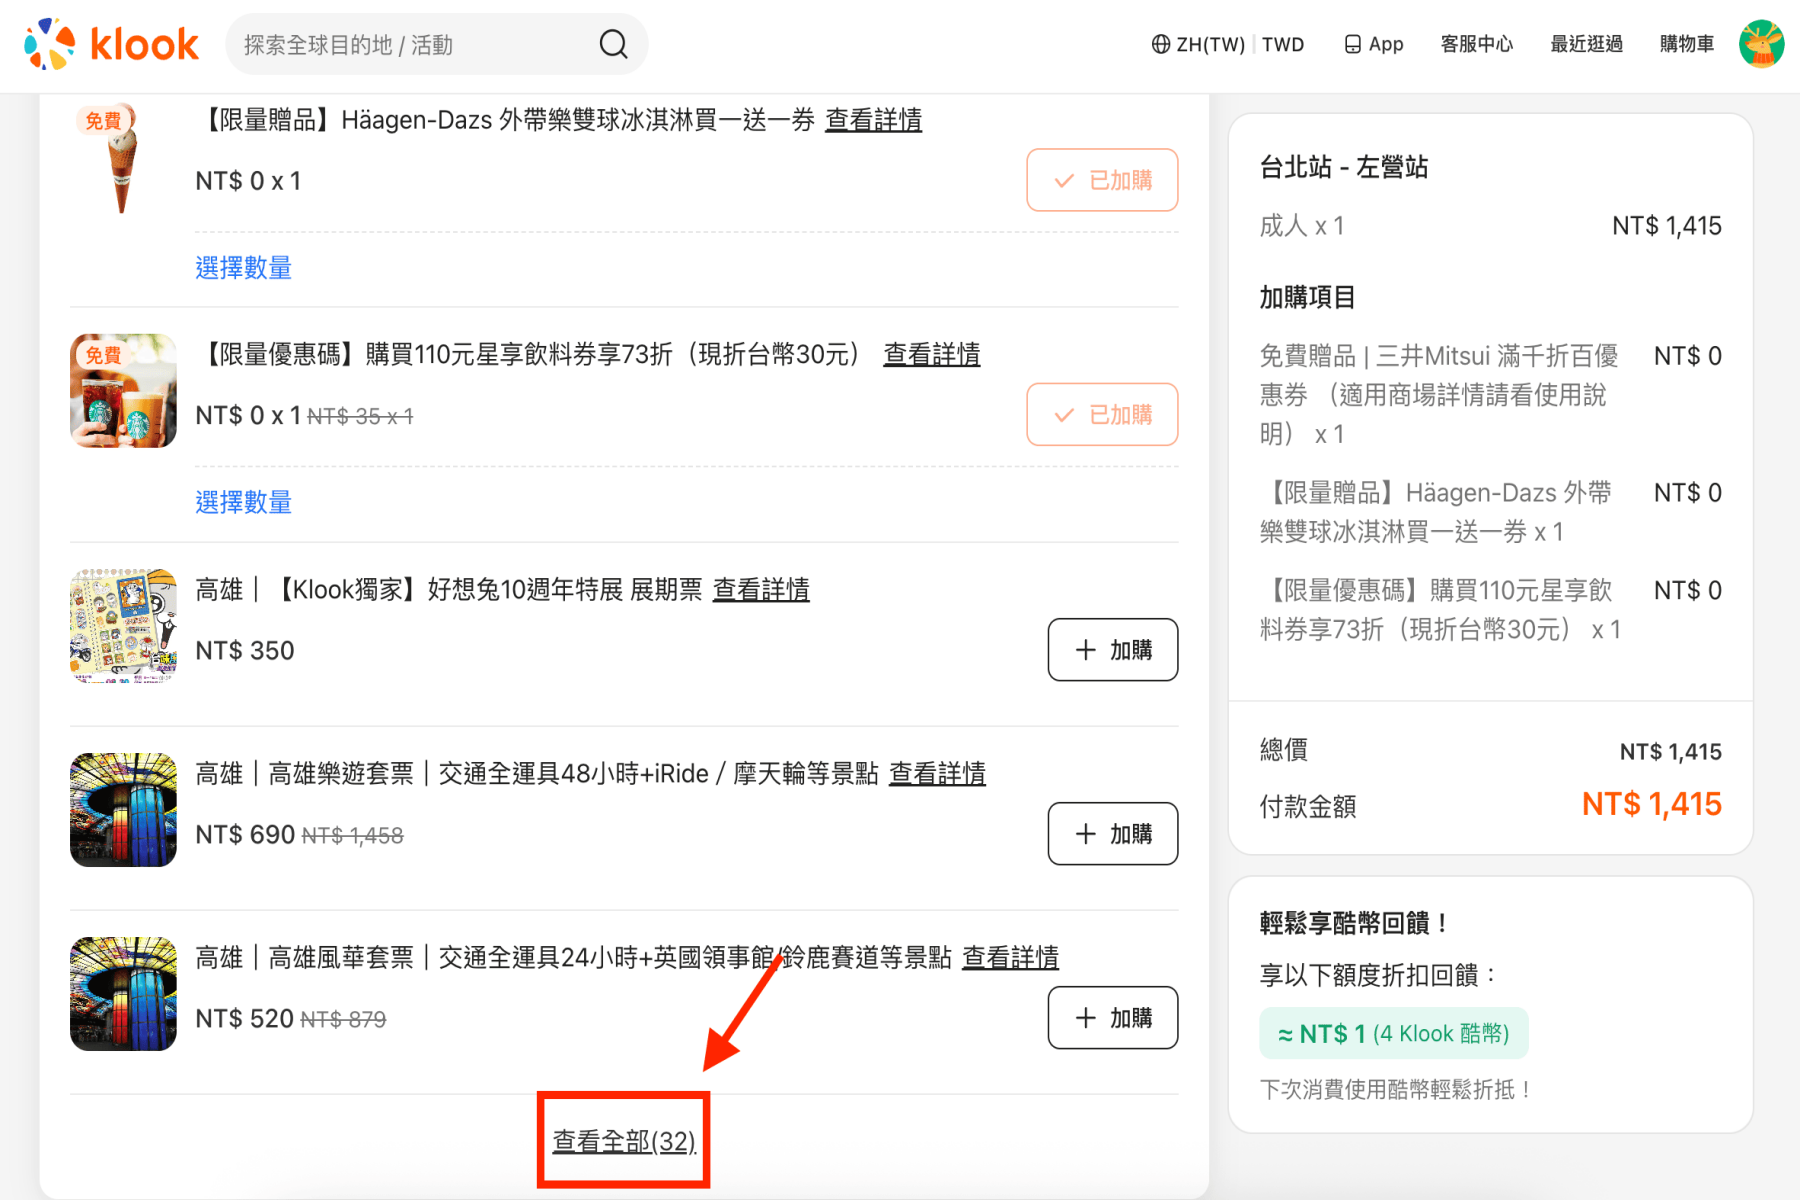Image resolution: width=1800 pixels, height=1200 pixels.
Task: Click the plus icon for 高雄風華套票
Action: (1086, 1018)
